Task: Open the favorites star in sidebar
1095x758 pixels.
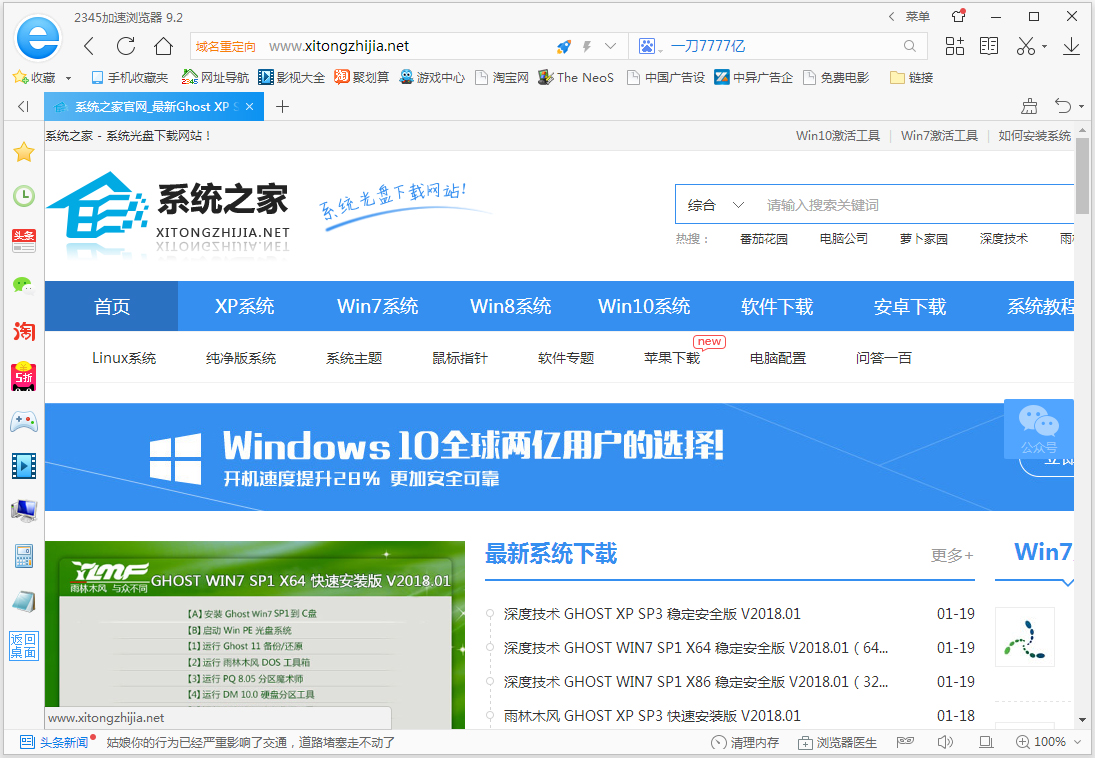Action: (x=24, y=152)
